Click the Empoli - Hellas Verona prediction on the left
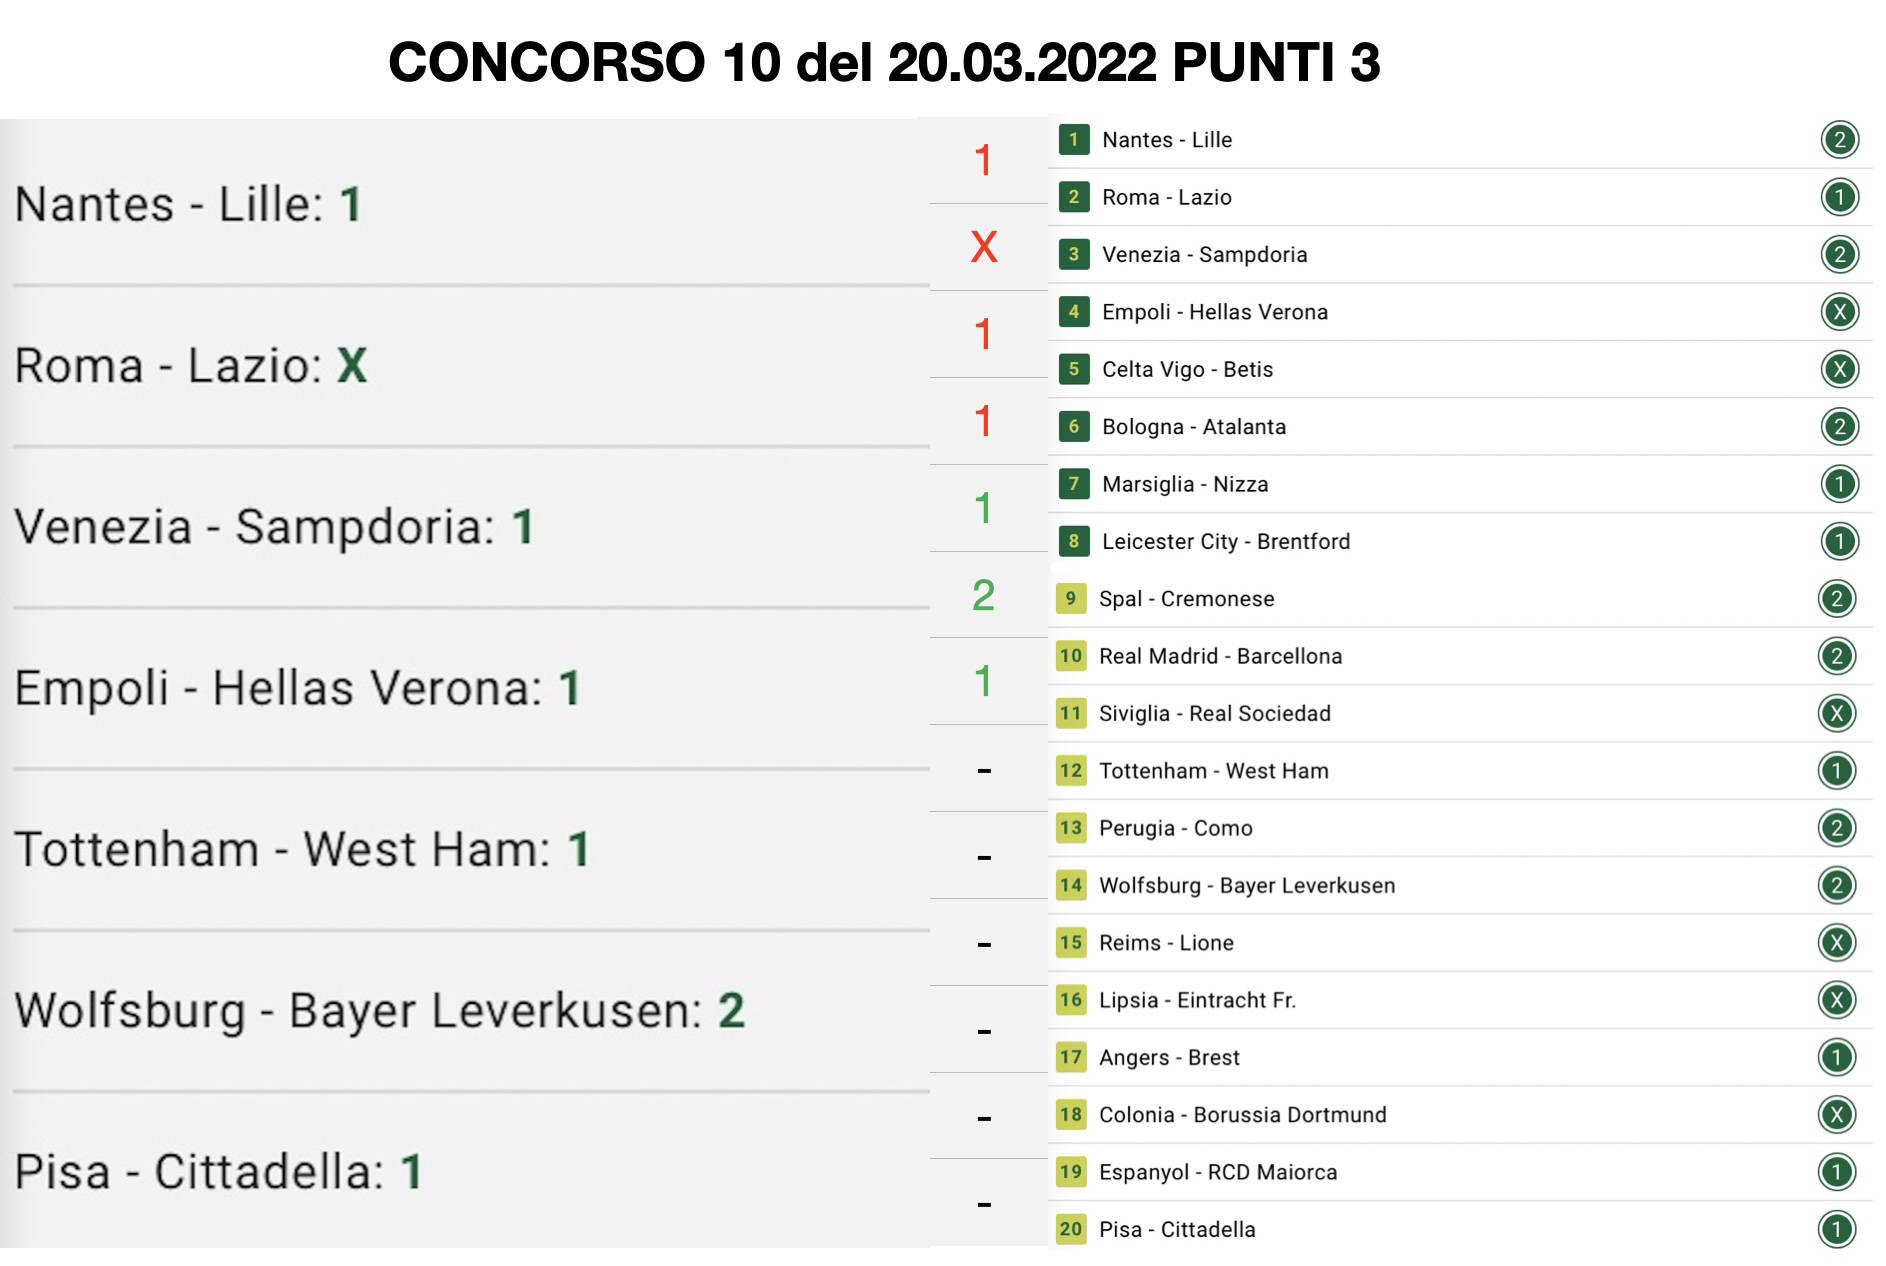 (x=297, y=688)
